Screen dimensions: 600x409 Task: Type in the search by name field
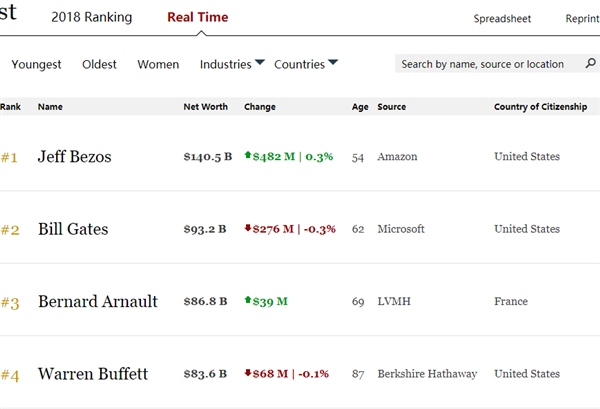tap(482, 64)
